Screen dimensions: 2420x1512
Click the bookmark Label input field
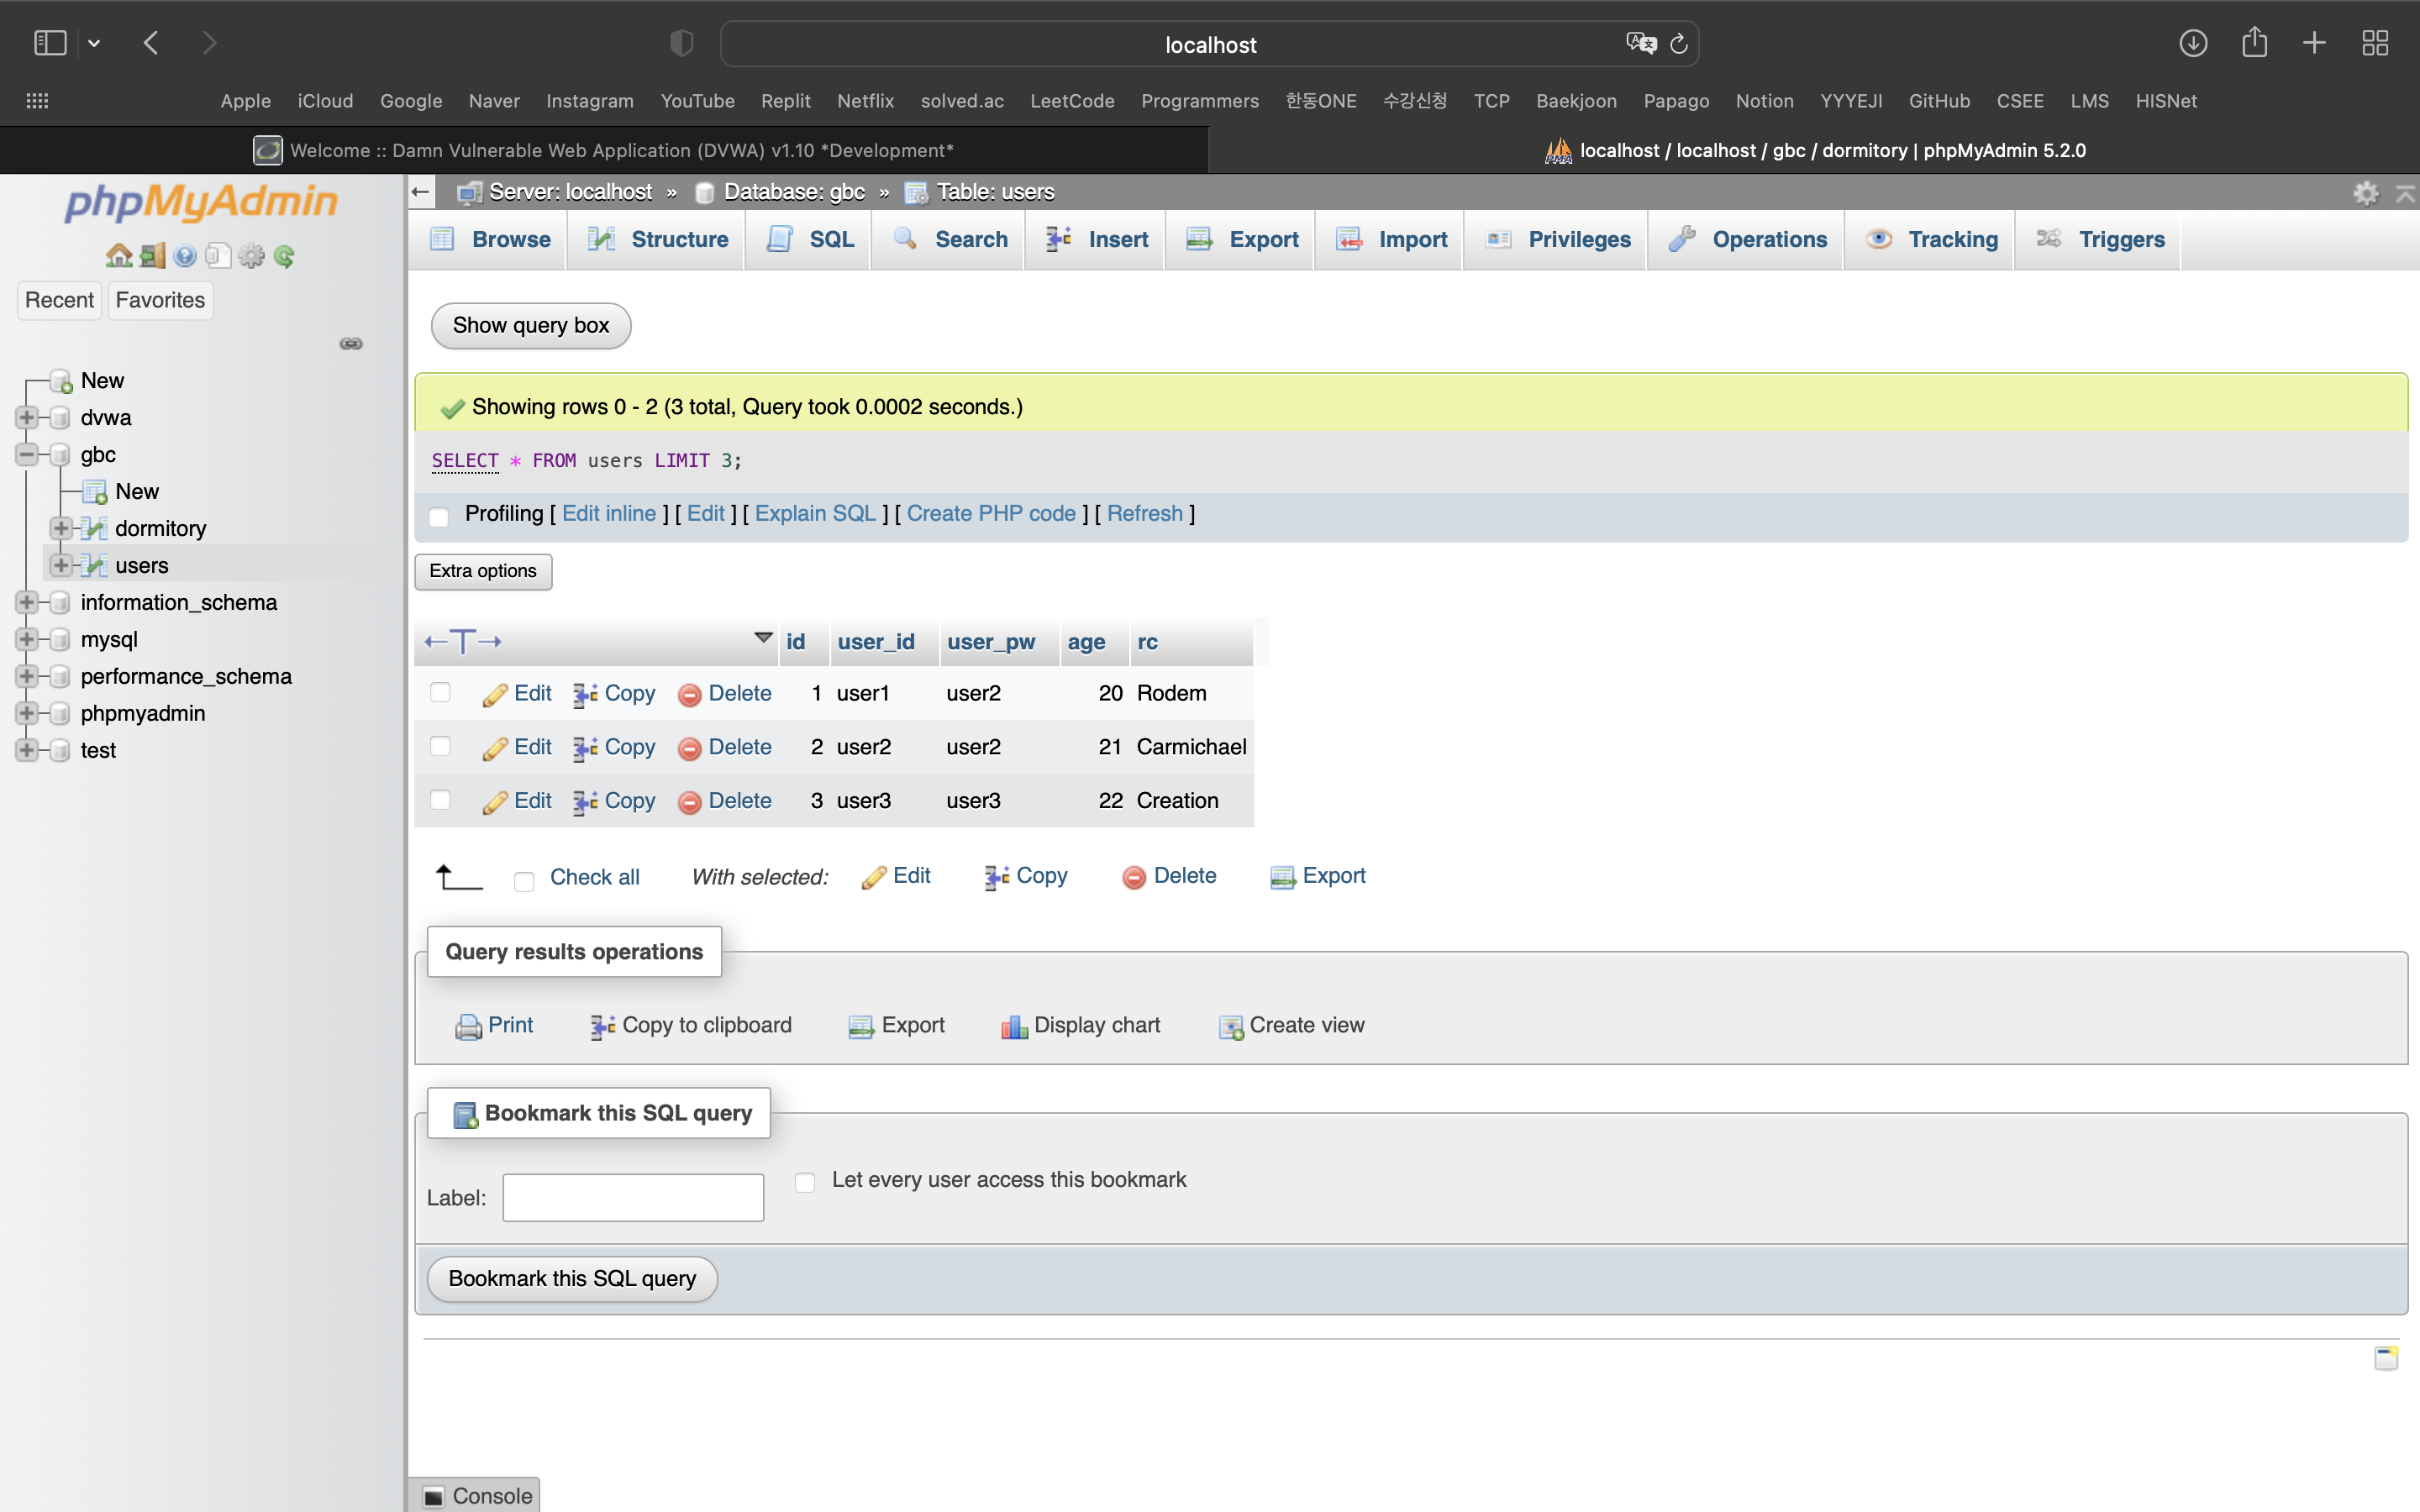click(x=633, y=1197)
